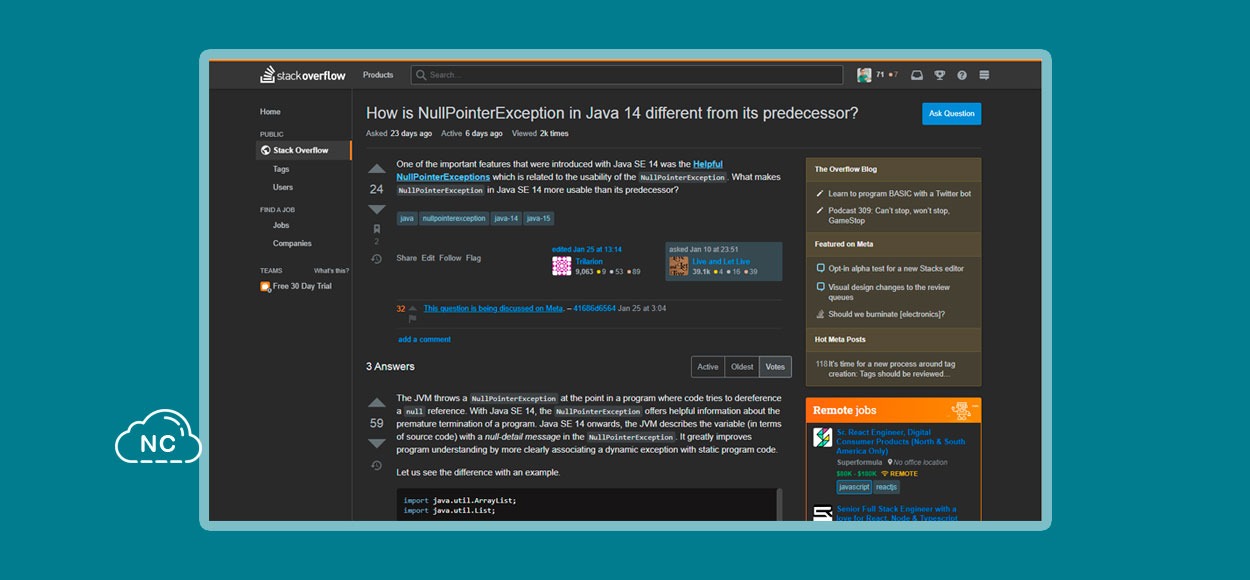Click the Ask Question button
This screenshot has width=1250, height=580.
click(951, 114)
